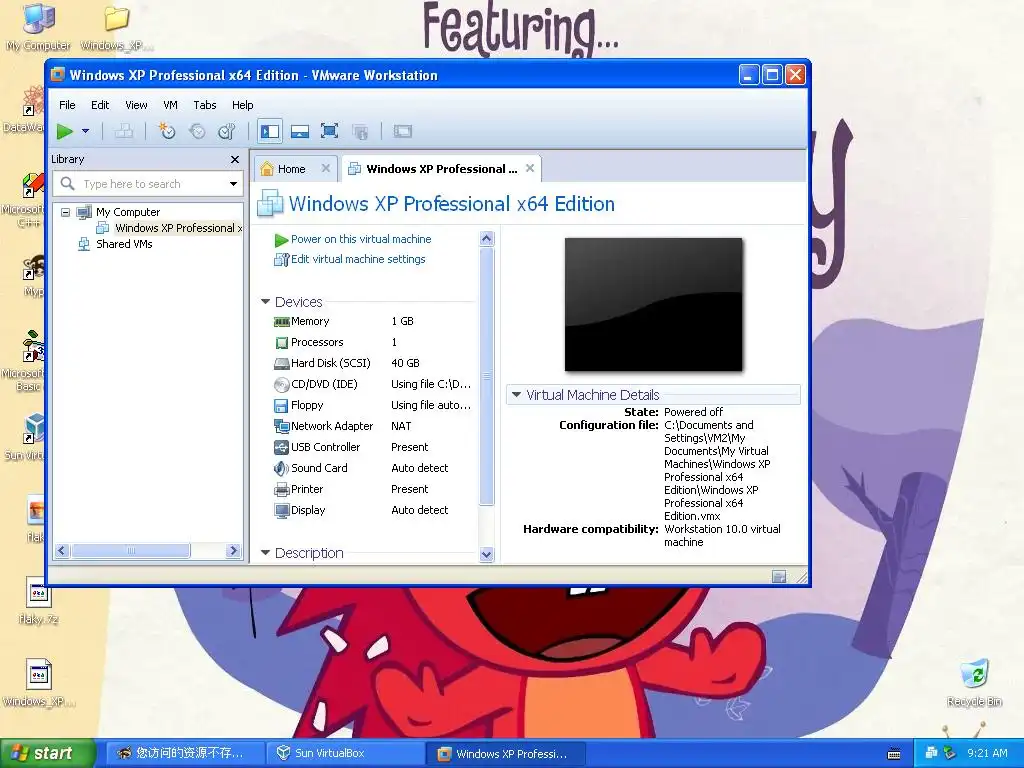The image size is (1024, 768).
Task: Select Shared VMs in the Library
Action: tap(124, 244)
